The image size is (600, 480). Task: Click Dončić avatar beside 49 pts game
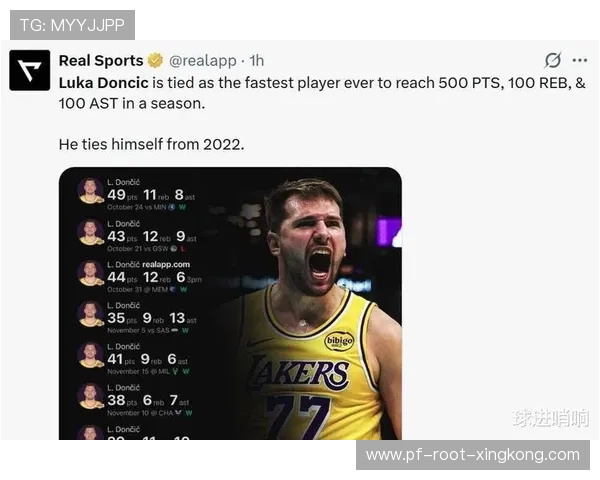click(90, 191)
